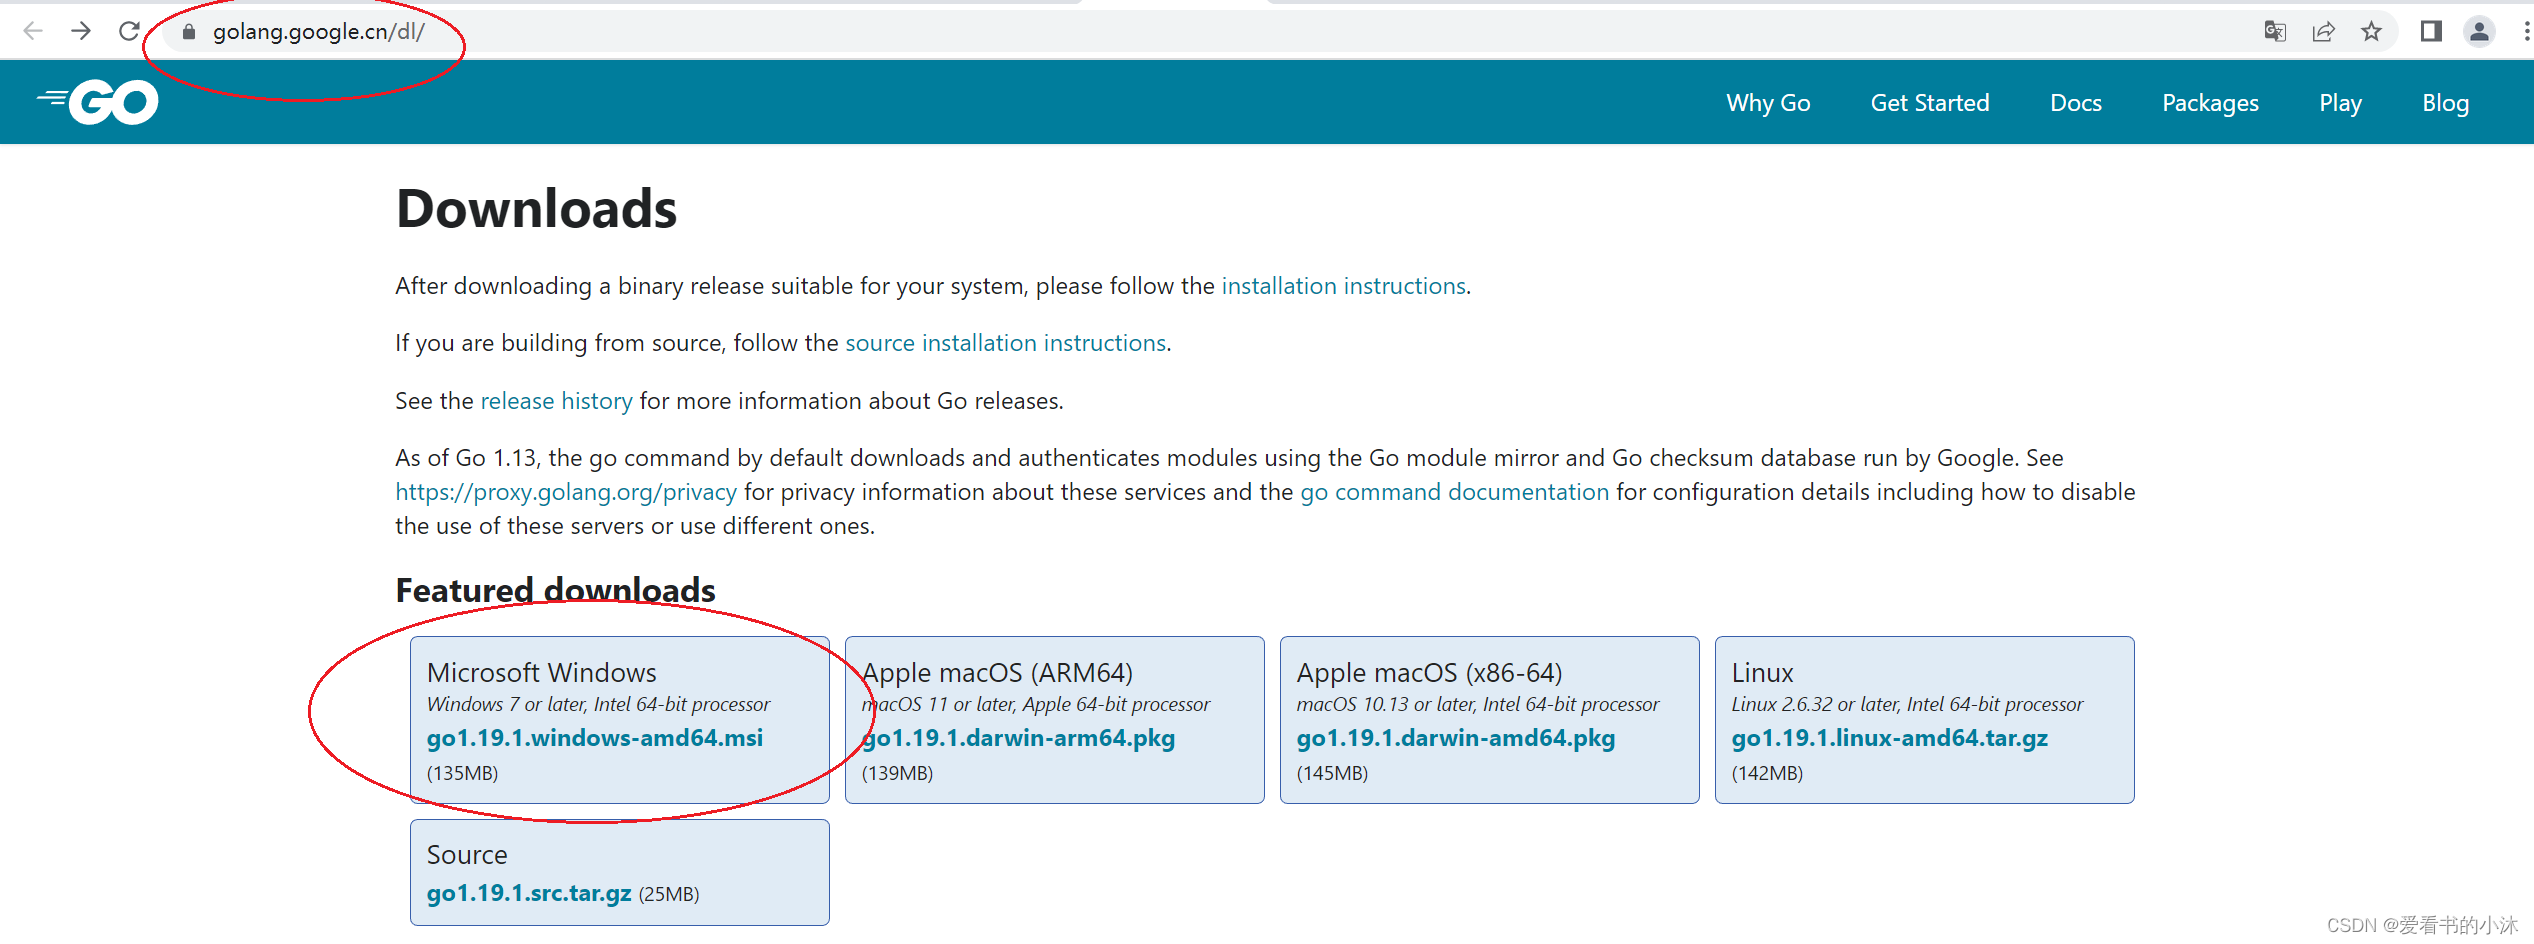Open Play in the navigation bar
The image size is (2534, 944).
(x=2340, y=103)
